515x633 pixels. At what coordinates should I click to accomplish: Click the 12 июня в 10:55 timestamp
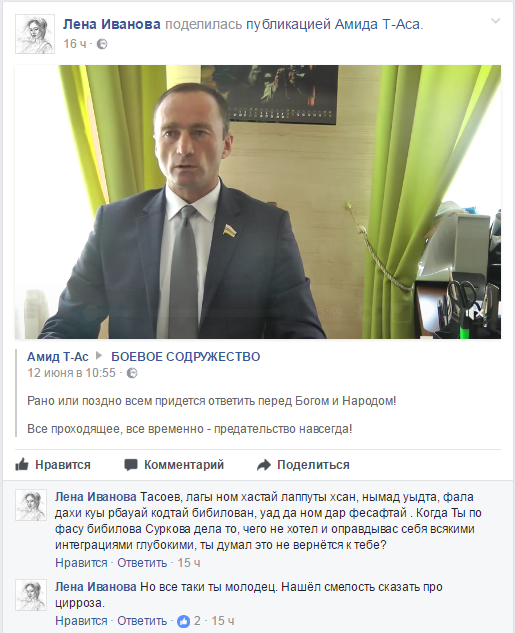point(71,373)
